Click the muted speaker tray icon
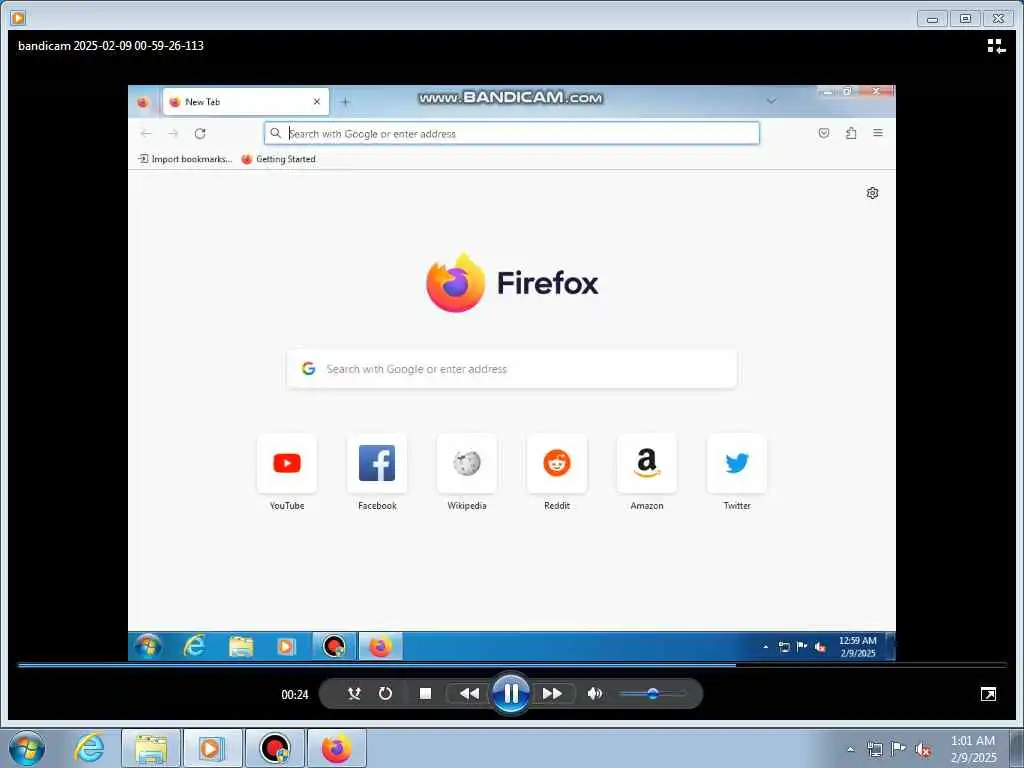1024x768 pixels. [923, 750]
